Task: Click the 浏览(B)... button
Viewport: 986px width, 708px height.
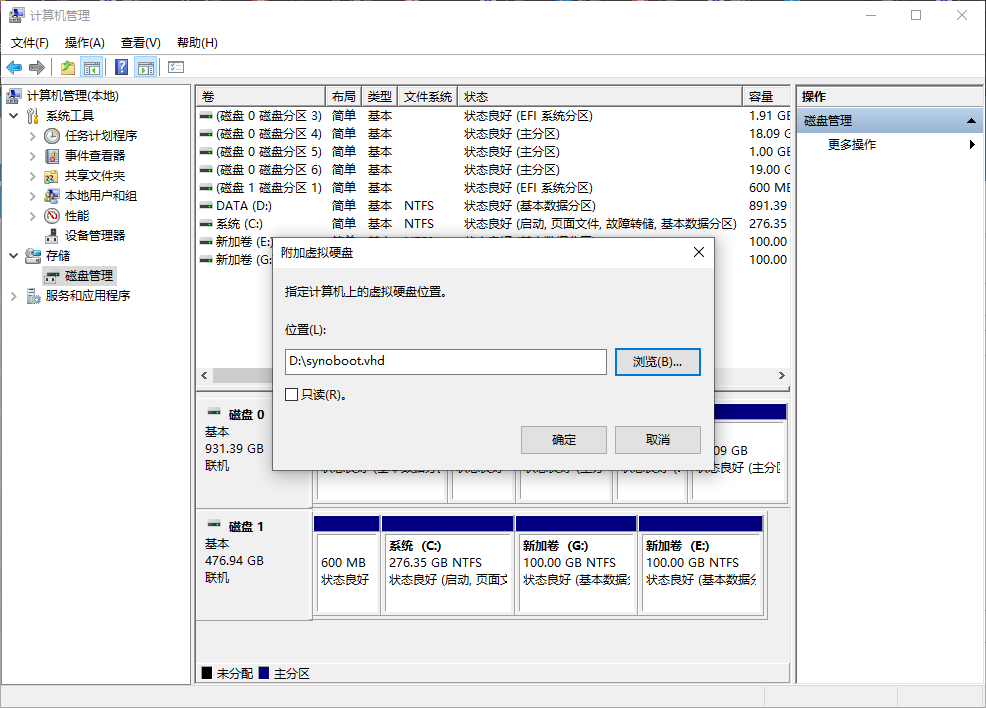Action: click(657, 362)
